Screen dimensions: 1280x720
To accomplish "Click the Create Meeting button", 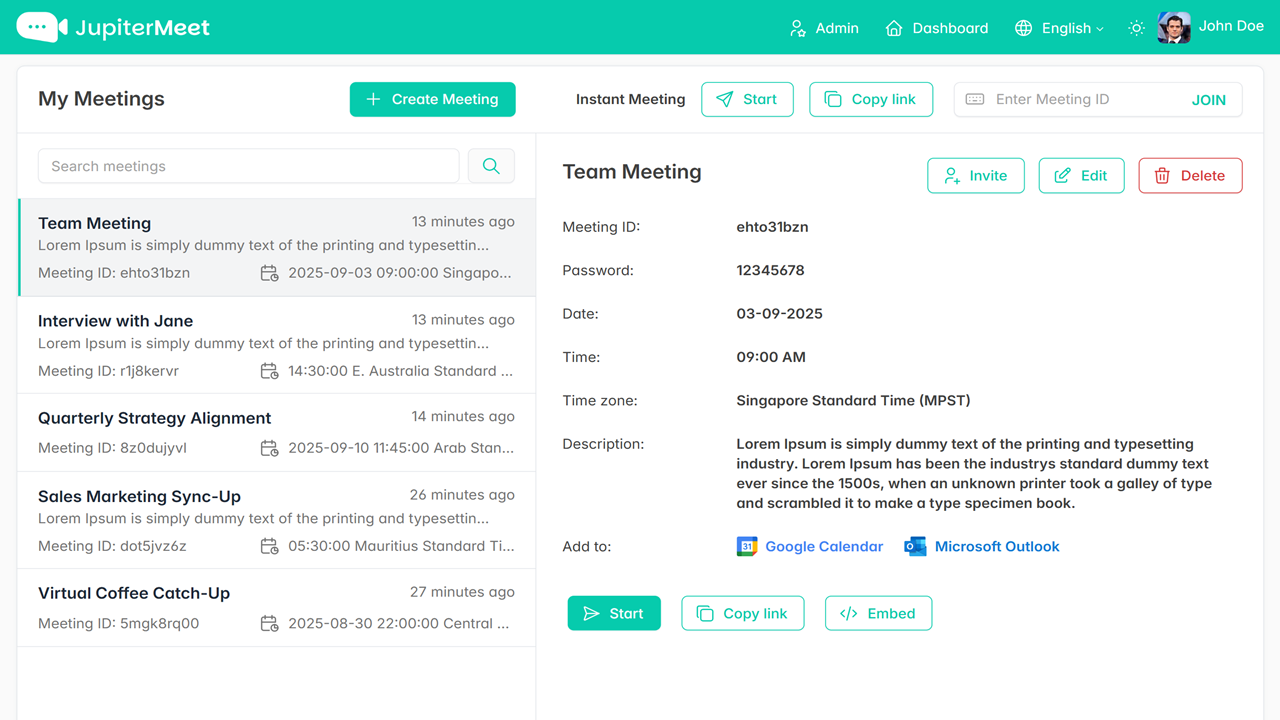I will [x=432, y=99].
